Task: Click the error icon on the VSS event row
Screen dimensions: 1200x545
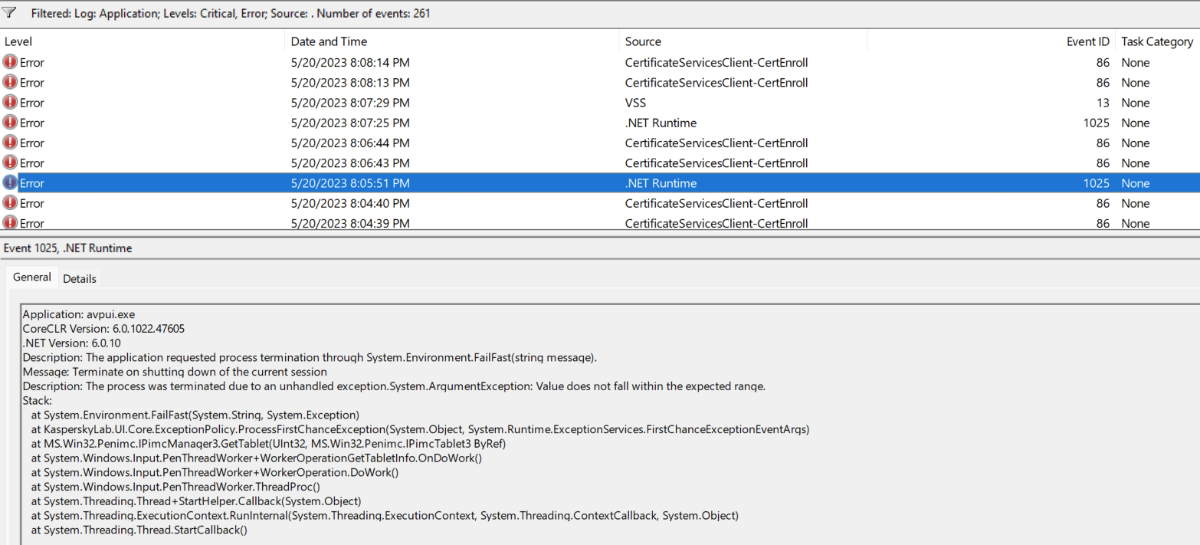Action: [10, 103]
